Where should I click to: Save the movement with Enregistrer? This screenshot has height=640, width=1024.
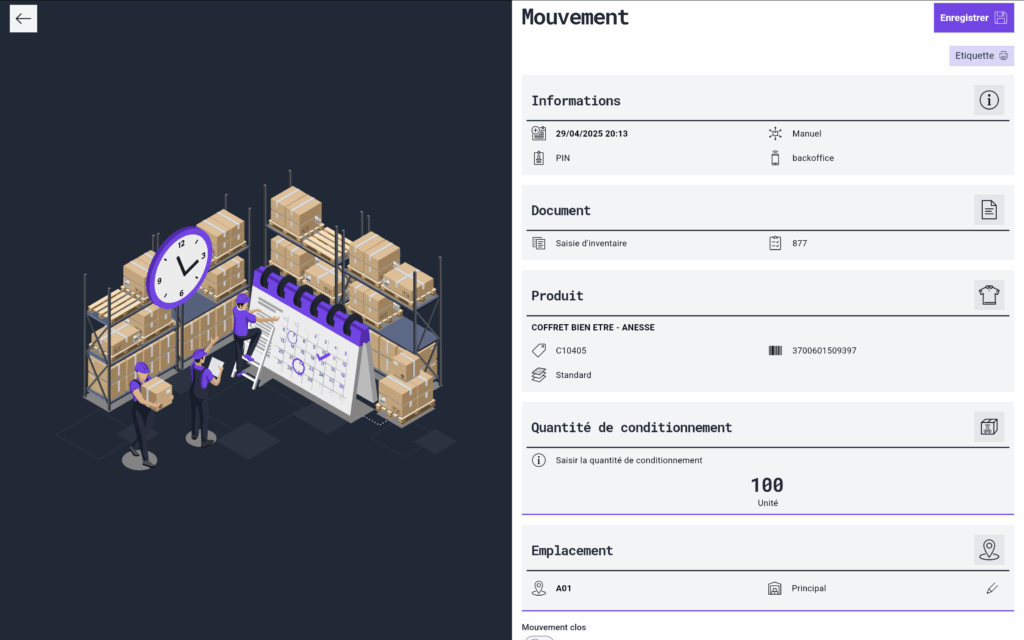click(x=973, y=18)
